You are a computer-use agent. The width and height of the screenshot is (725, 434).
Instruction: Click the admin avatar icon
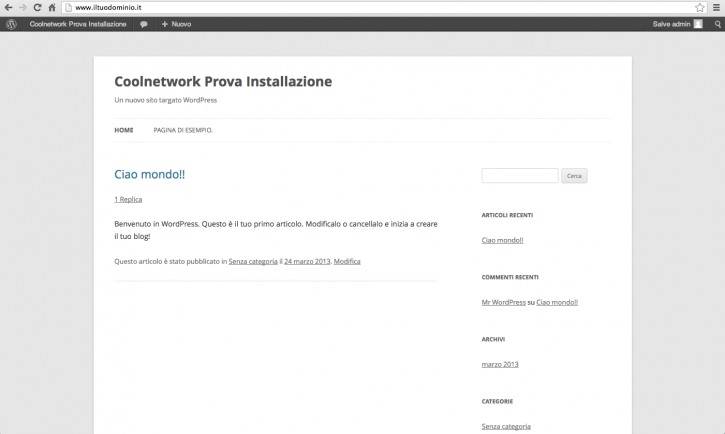point(698,24)
